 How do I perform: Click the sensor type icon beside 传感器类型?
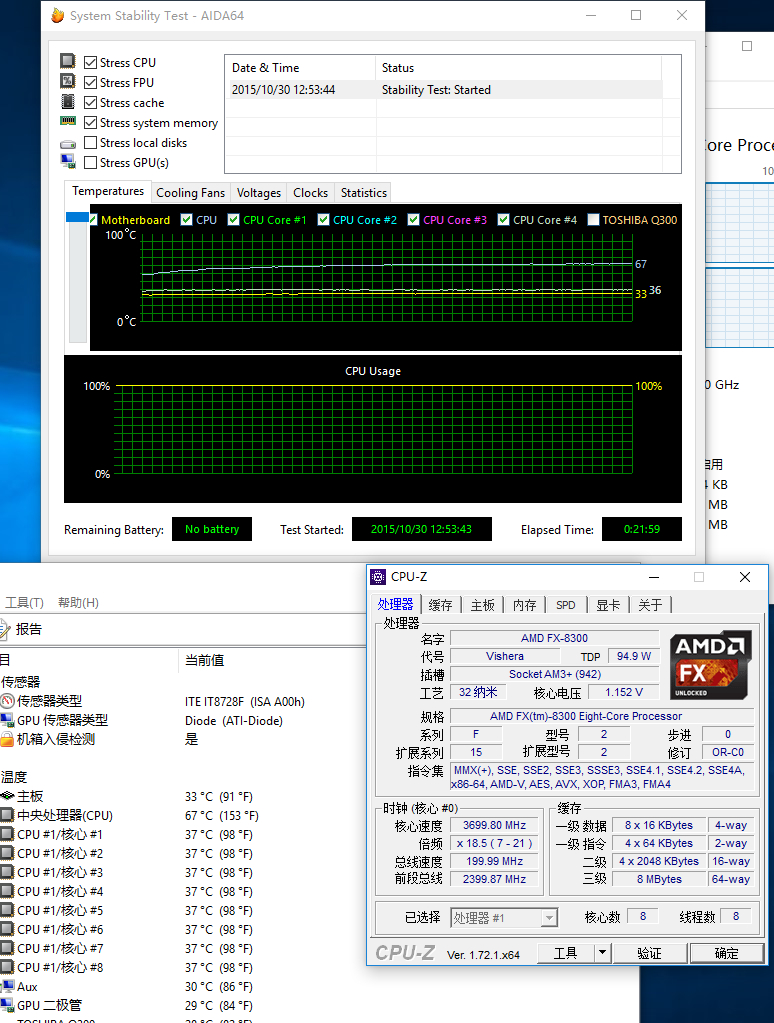(x=7, y=701)
